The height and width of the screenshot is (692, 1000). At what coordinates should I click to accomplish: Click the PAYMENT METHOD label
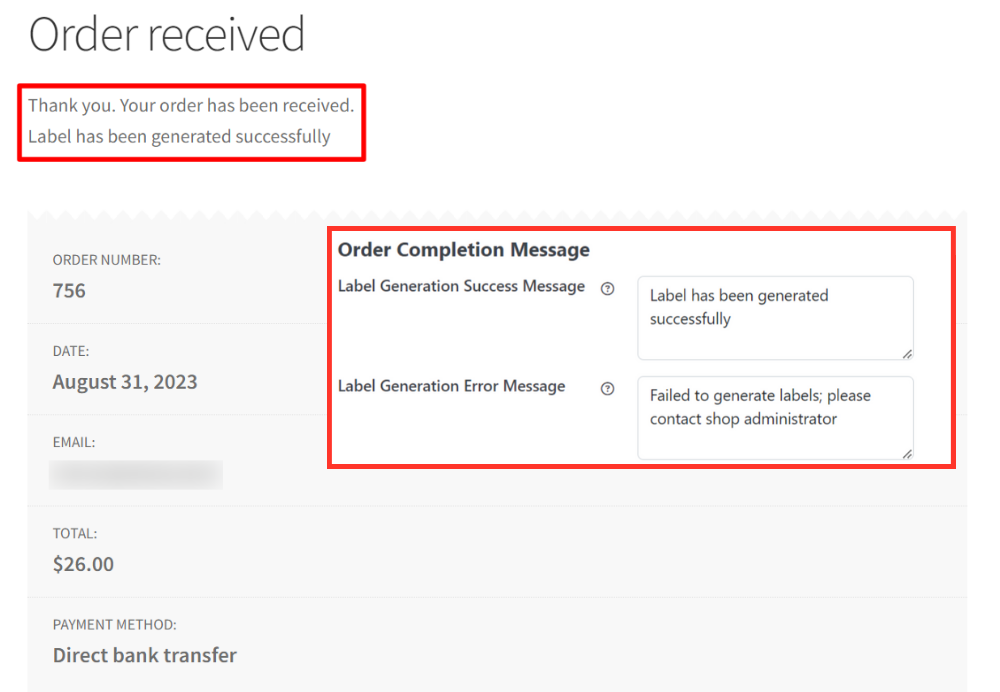tap(115, 625)
